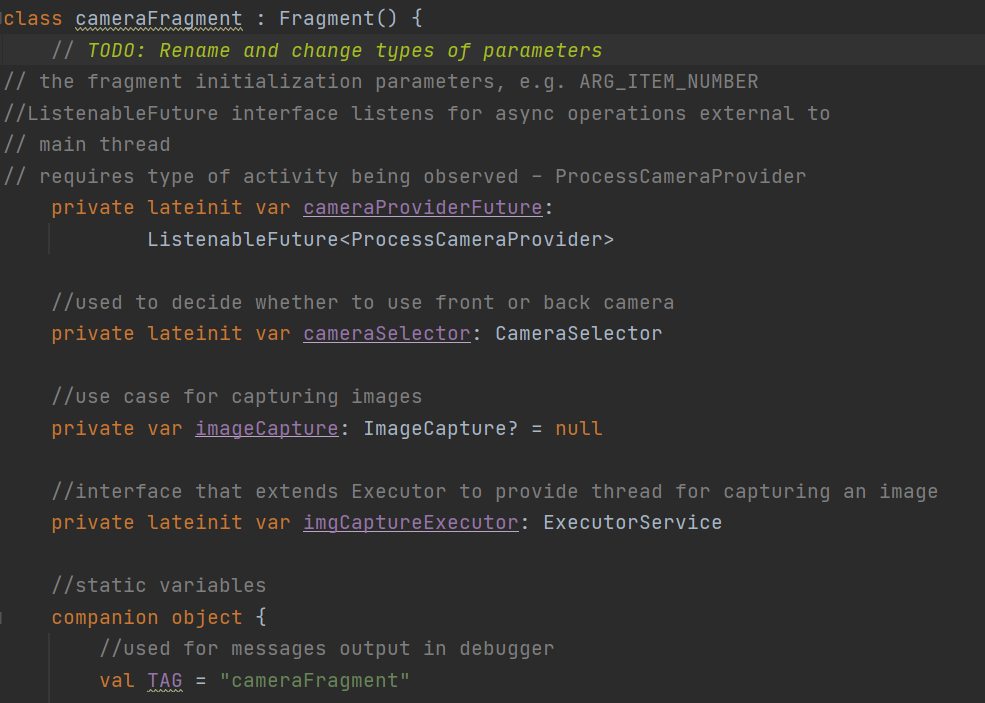Click the companion object declaration
Screen dimensions: 985x703
[x=159, y=618]
